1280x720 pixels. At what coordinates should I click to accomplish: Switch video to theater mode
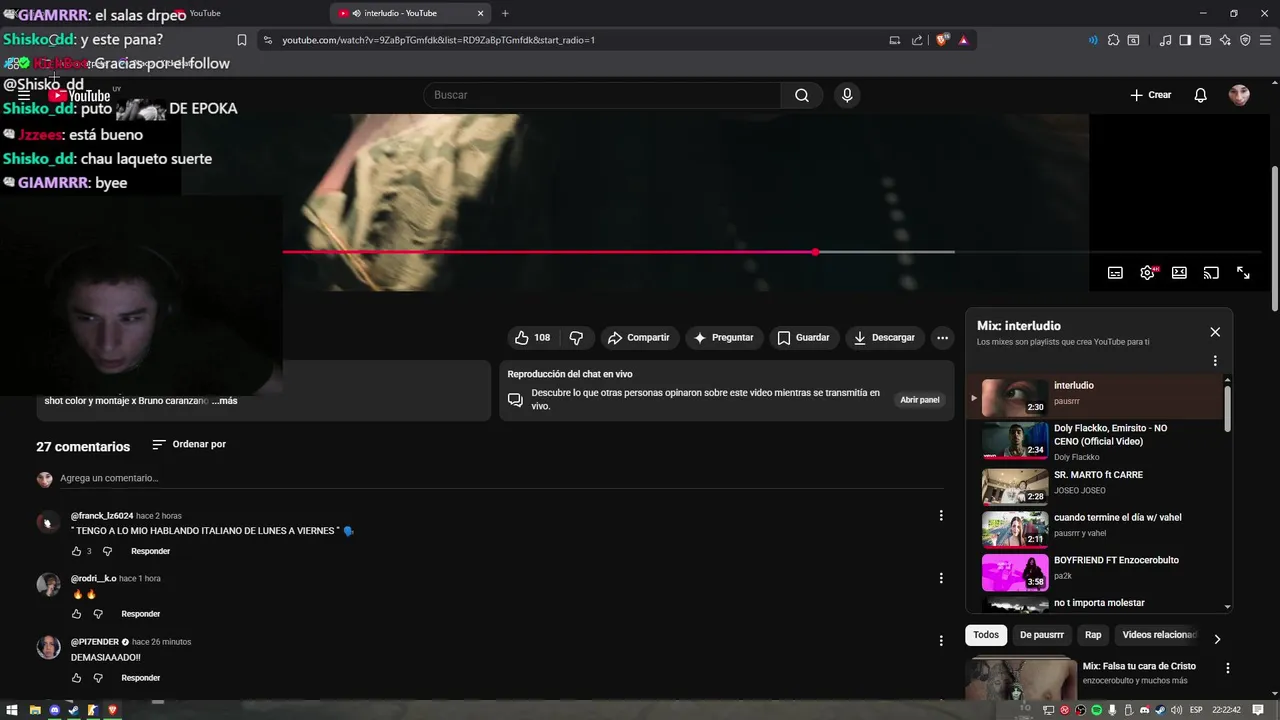coord(1179,272)
